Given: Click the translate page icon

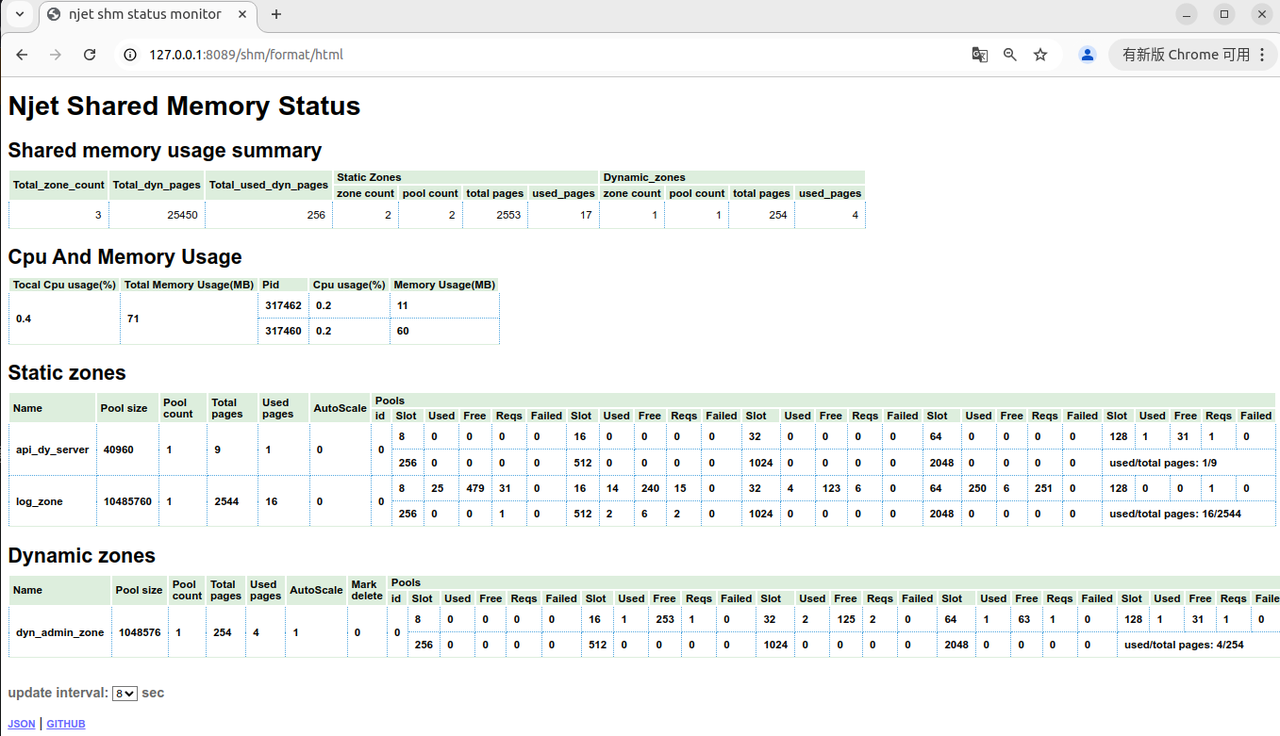Looking at the screenshot, I should pos(980,55).
